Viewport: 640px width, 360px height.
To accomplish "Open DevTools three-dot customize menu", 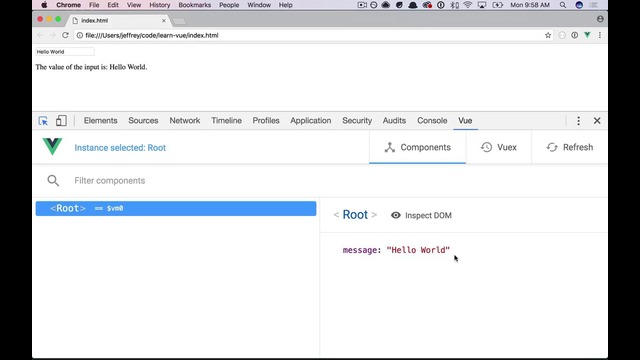I will pyautogui.click(x=578, y=120).
